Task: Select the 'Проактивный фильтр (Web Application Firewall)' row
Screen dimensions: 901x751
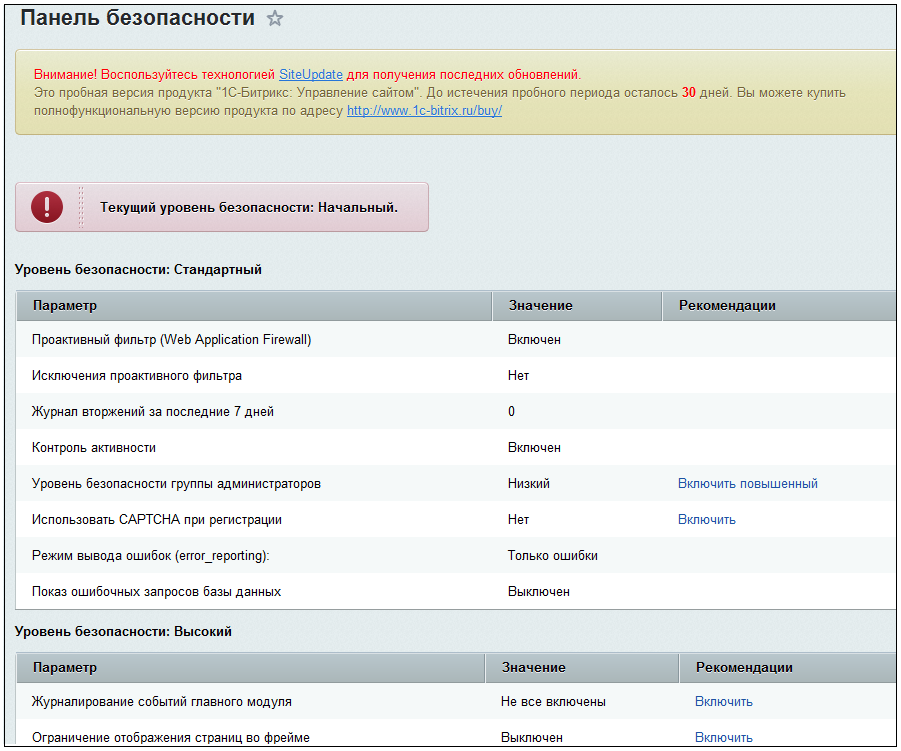Action: coord(456,340)
